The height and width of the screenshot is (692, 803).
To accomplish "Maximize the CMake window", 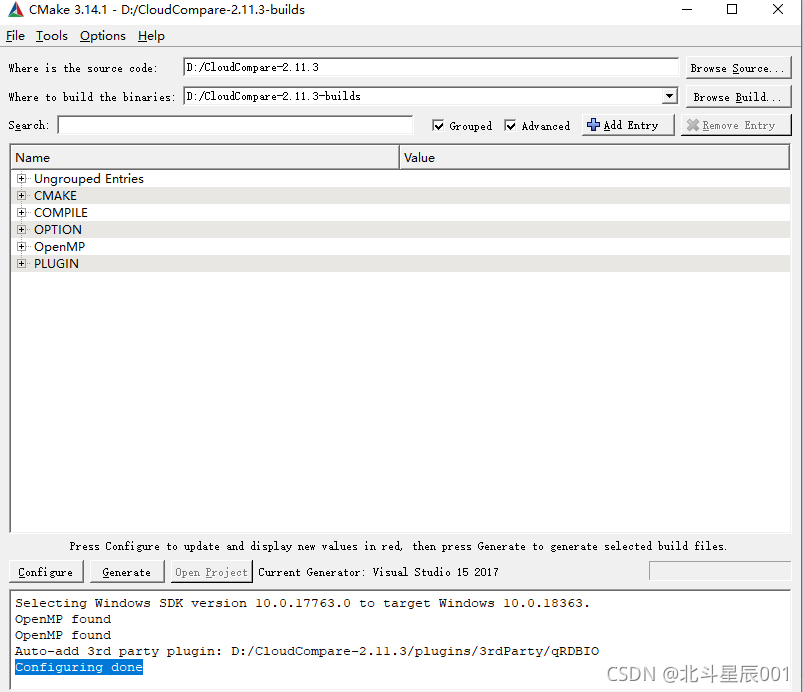I will 732,10.
